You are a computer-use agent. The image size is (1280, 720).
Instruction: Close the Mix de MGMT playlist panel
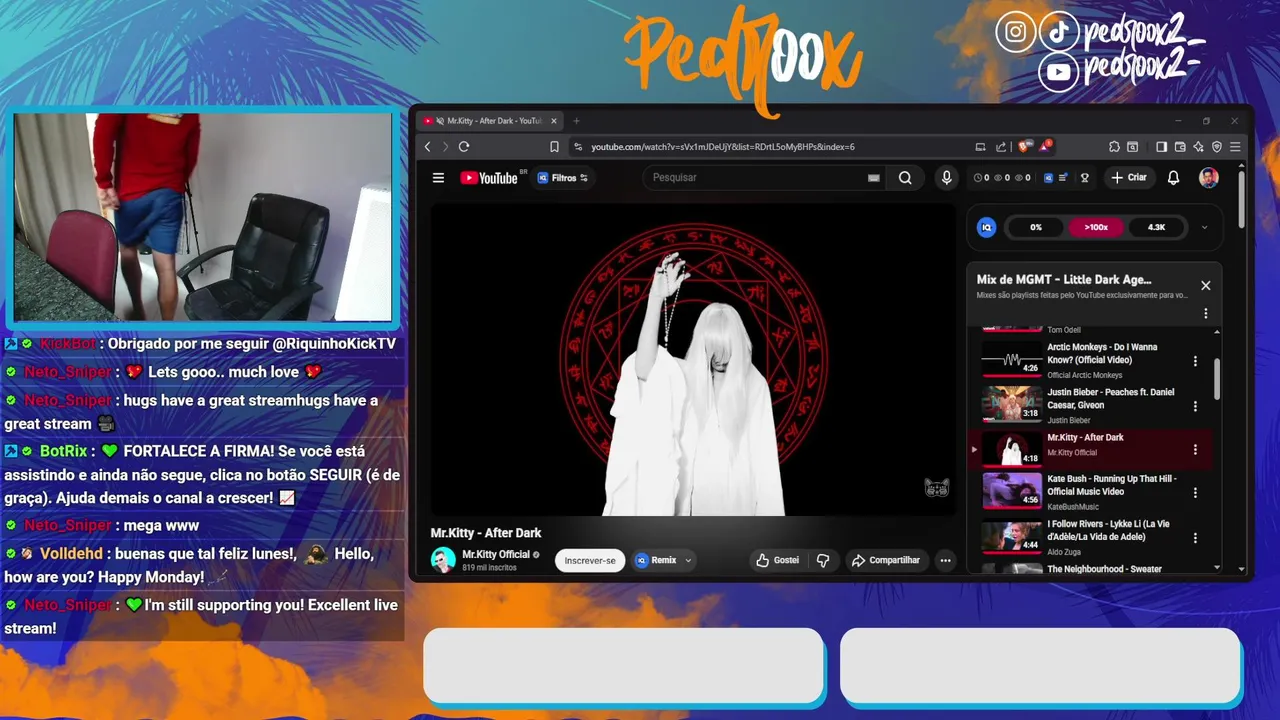point(1206,286)
